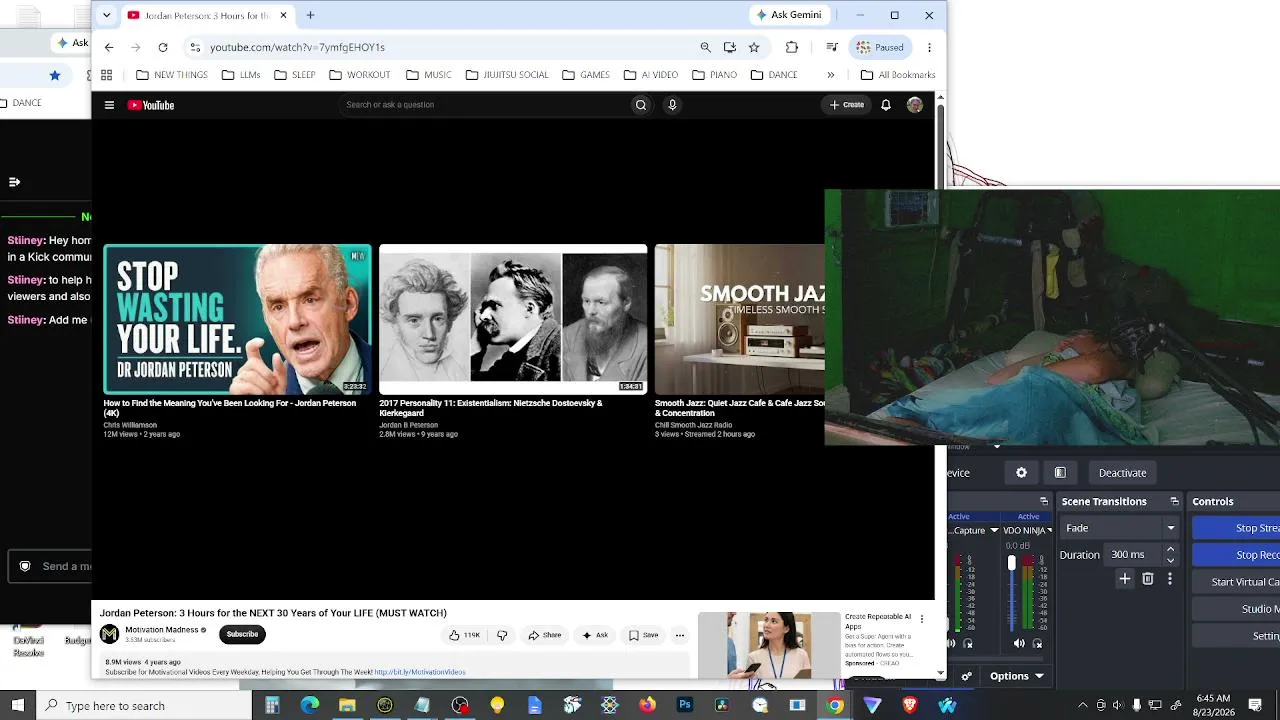1280x720 pixels.
Task: Open the bit.ly MotivationVideos link
Action: (x=420, y=672)
